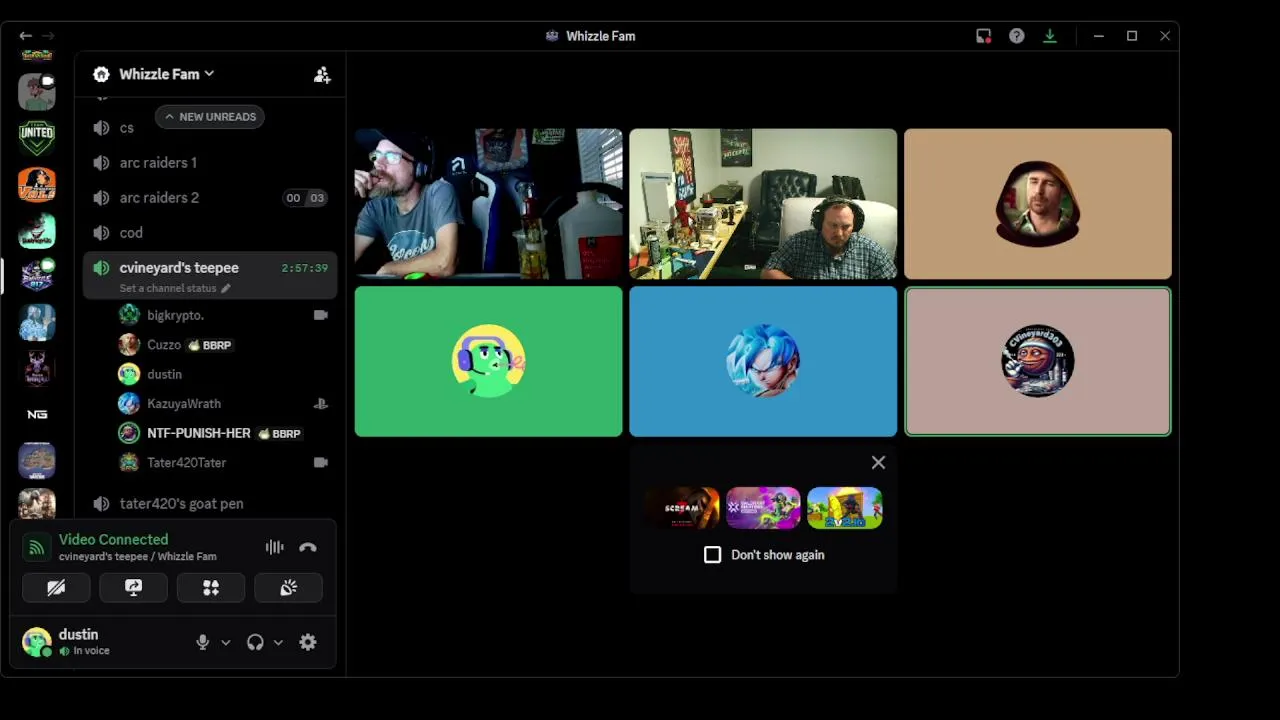This screenshot has width=1280, height=720.
Task: Open the Help question mark icon
Action: point(1017,36)
